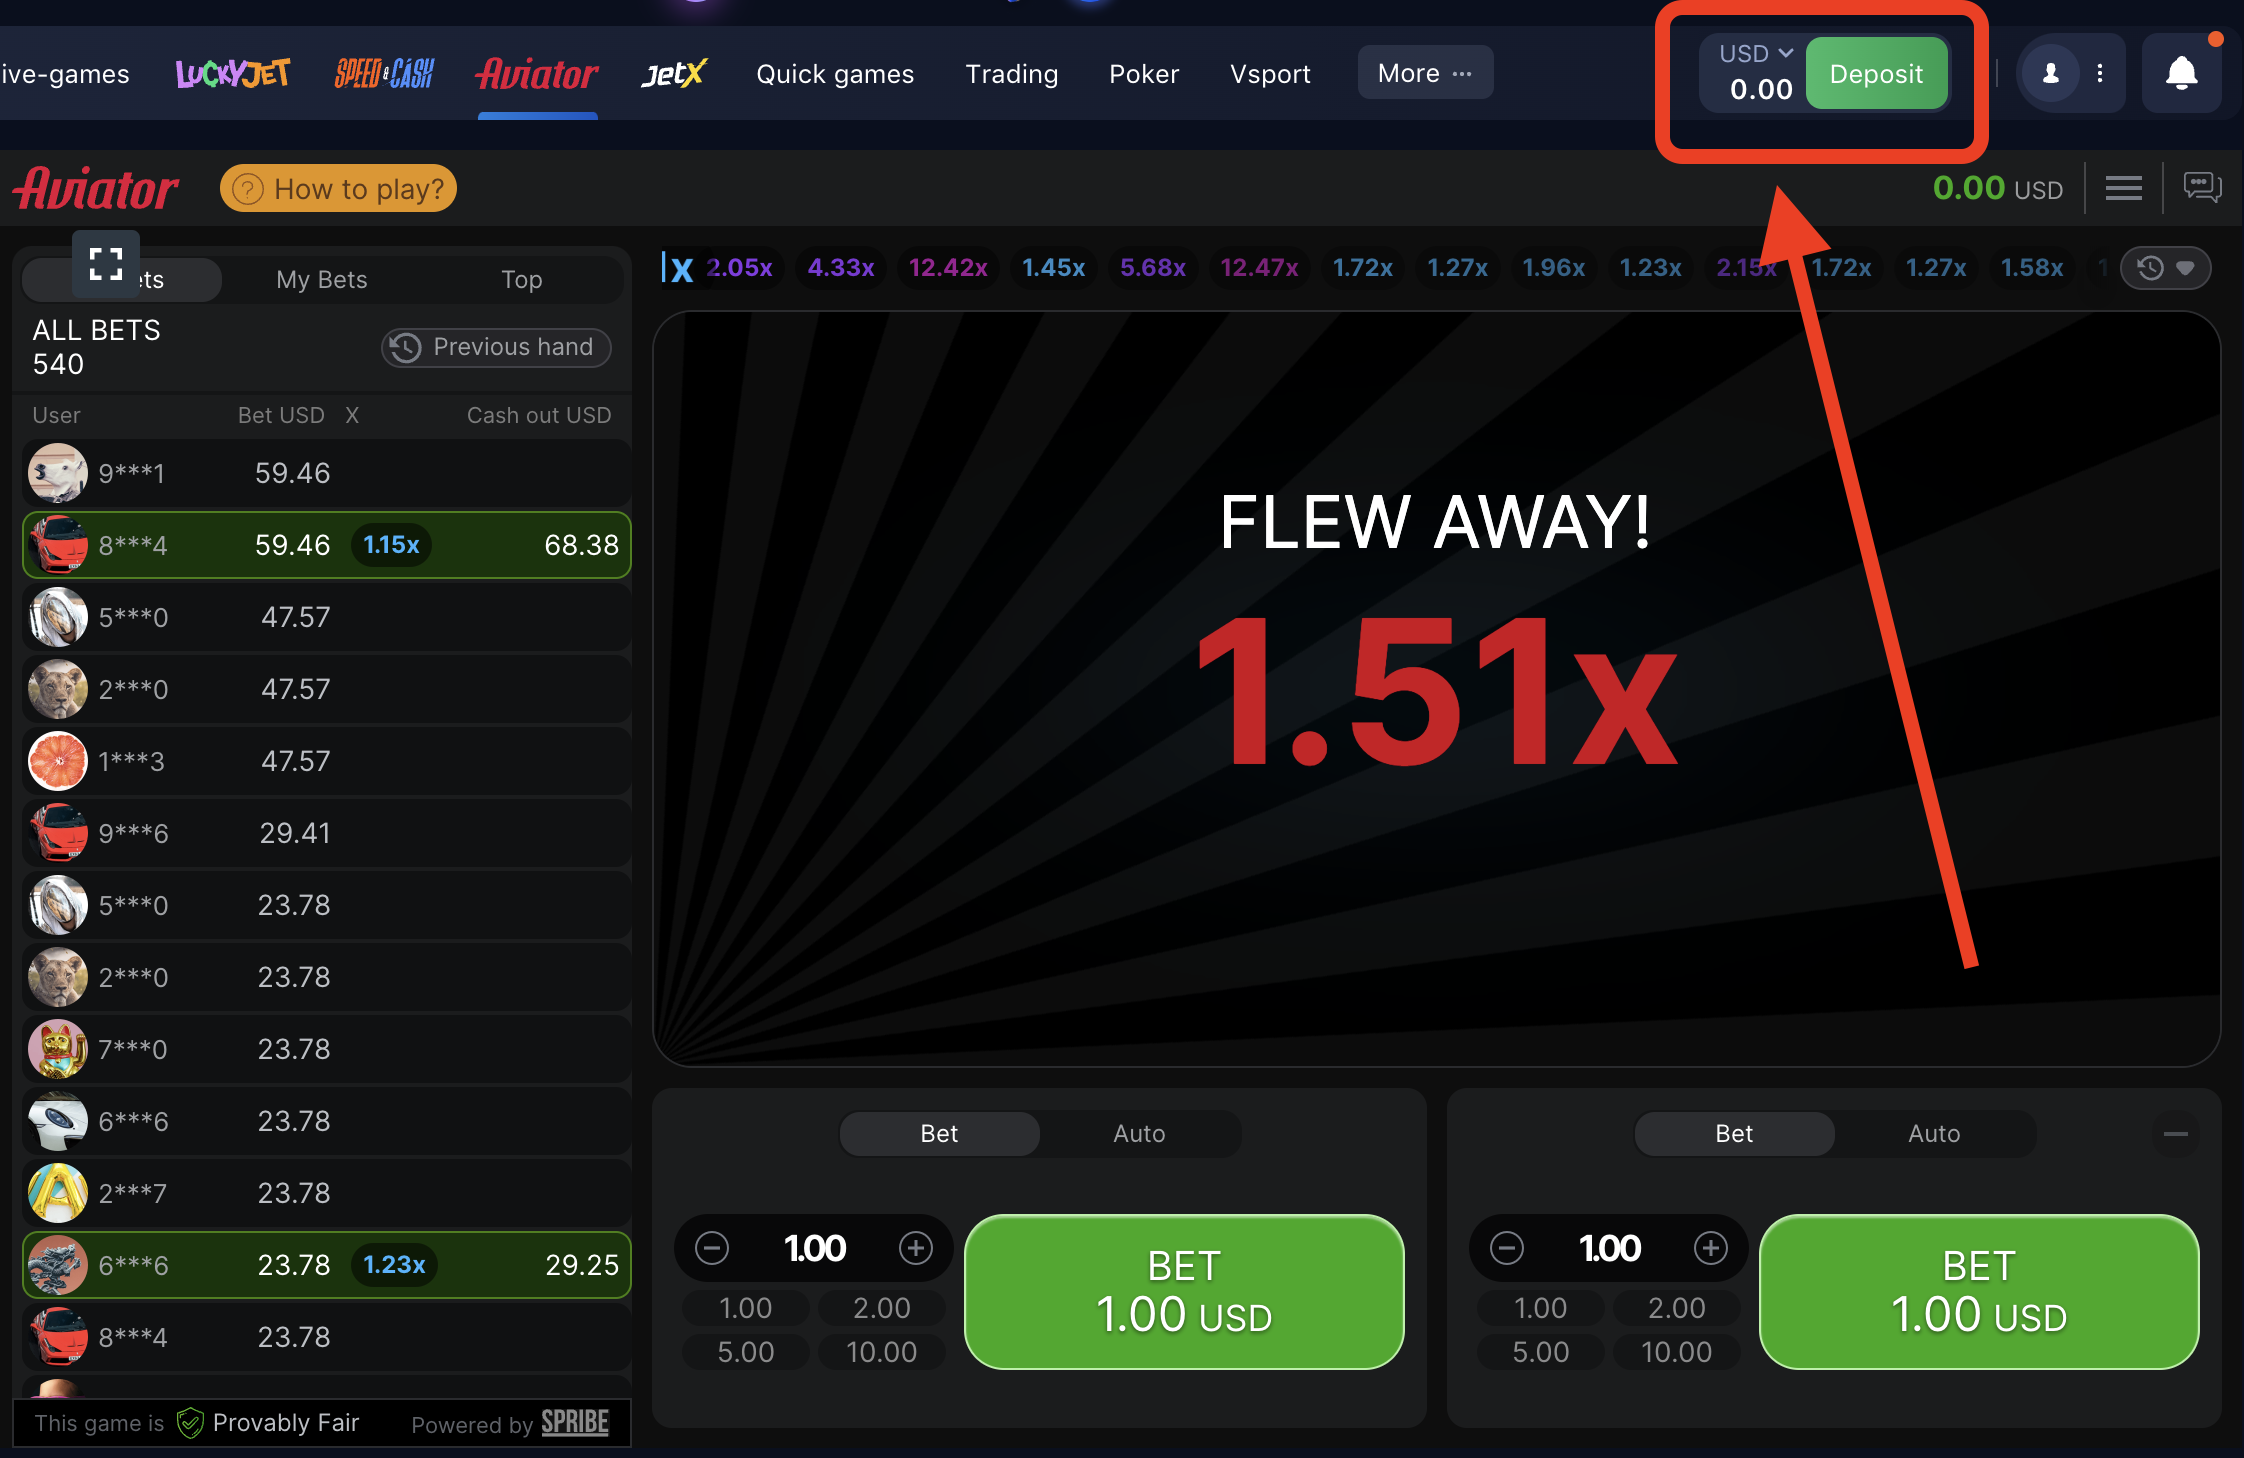Viewport: 2244px width, 1458px height.
Task: Click the user profile icon
Action: [x=2049, y=74]
